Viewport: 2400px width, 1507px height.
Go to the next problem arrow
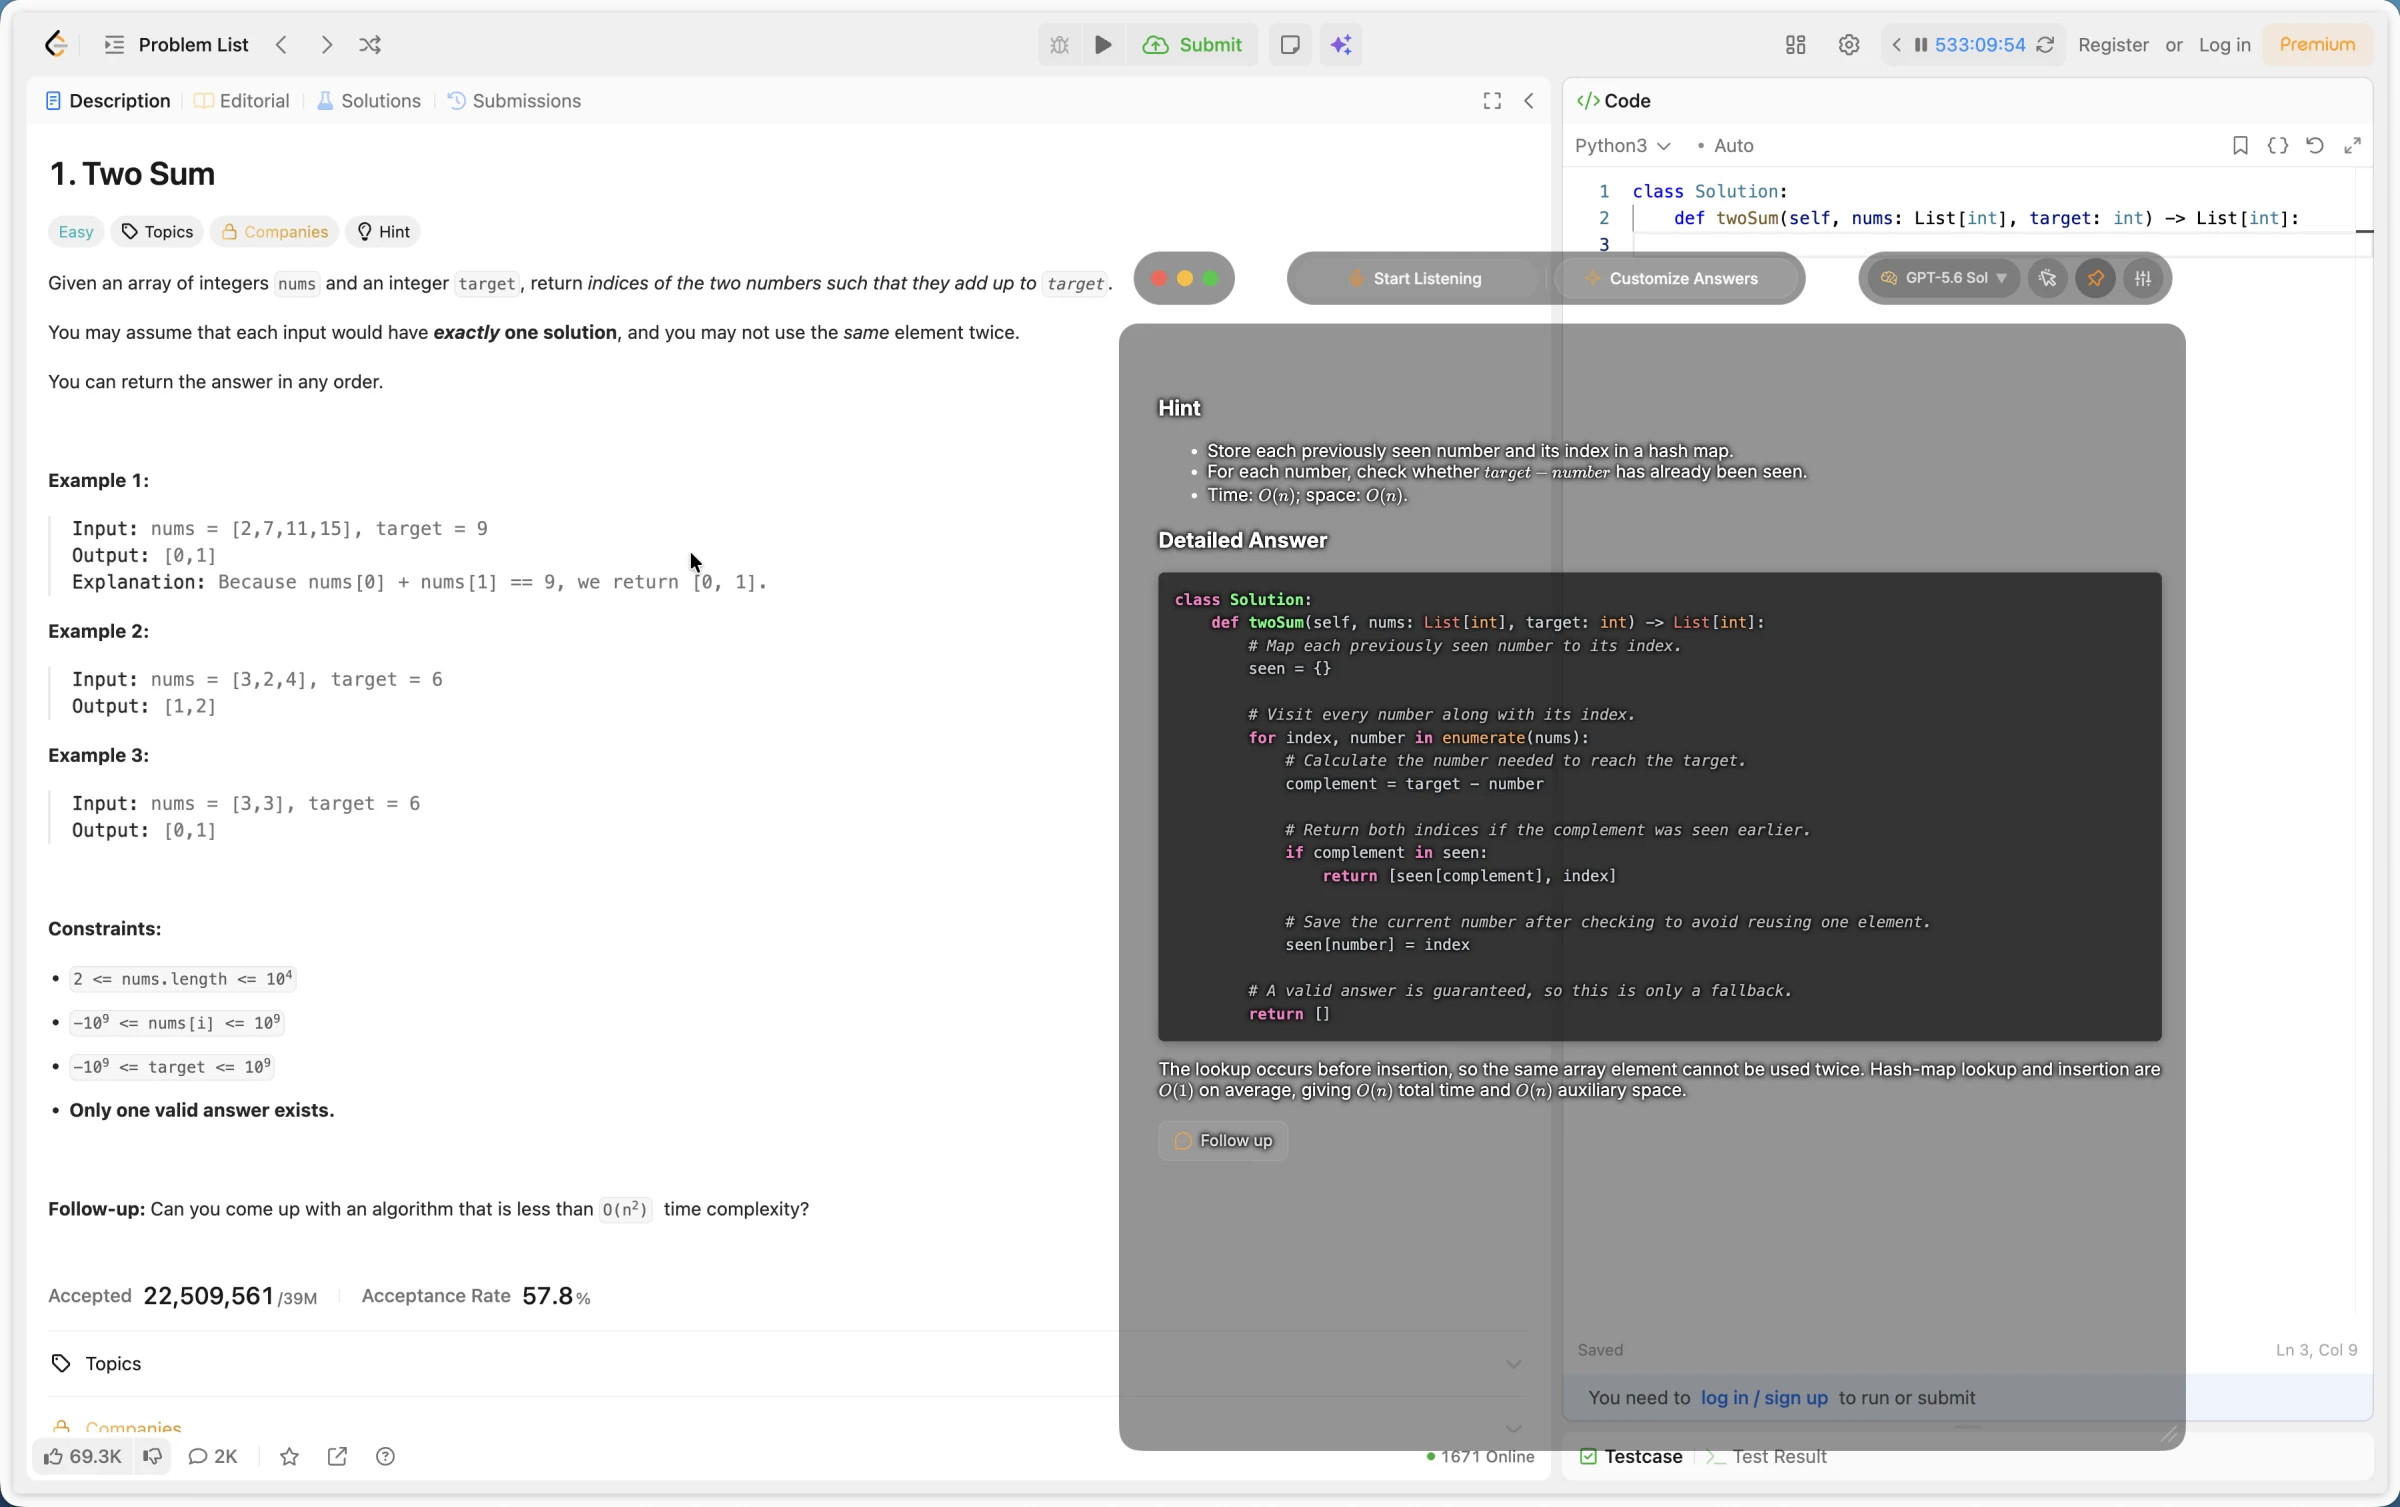(326, 44)
